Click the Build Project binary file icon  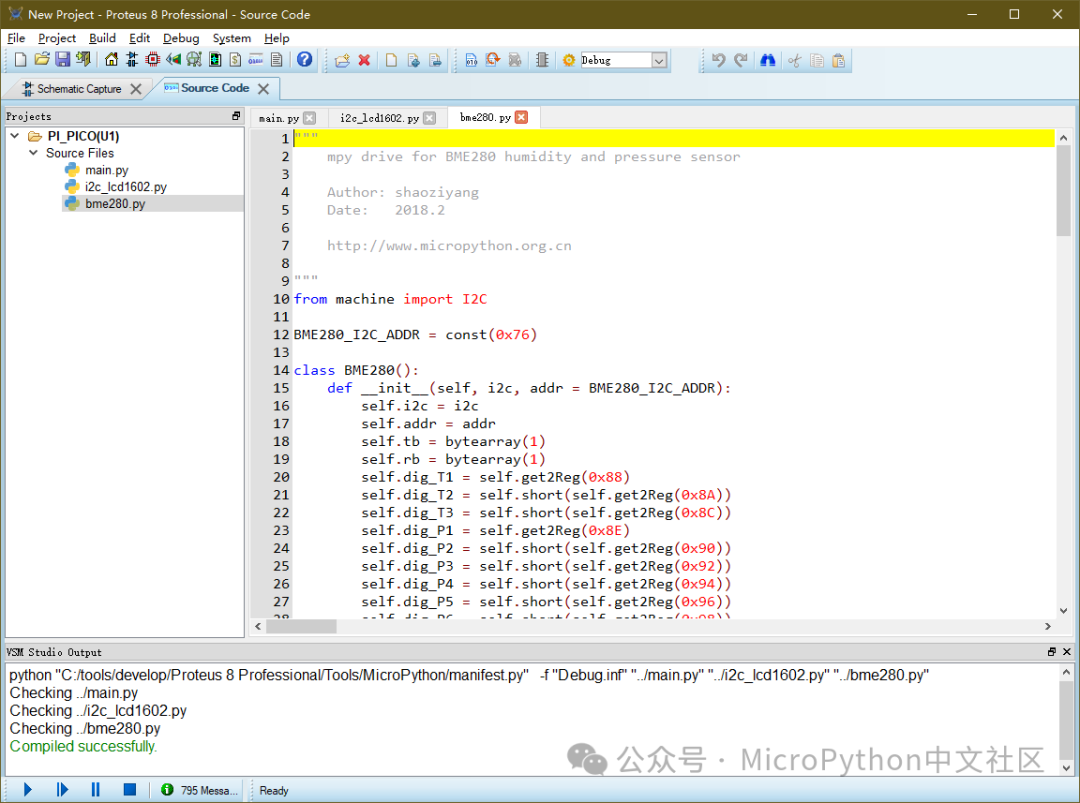click(471, 61)
